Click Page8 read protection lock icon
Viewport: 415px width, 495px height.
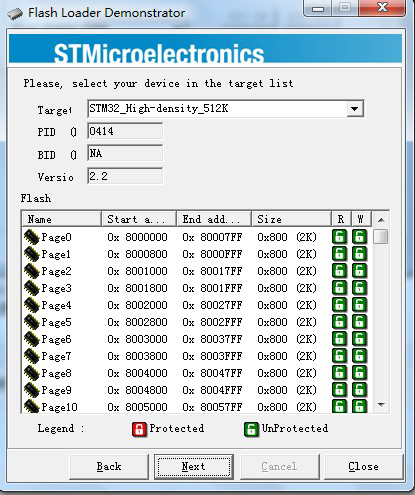click(x=340, y=373)
